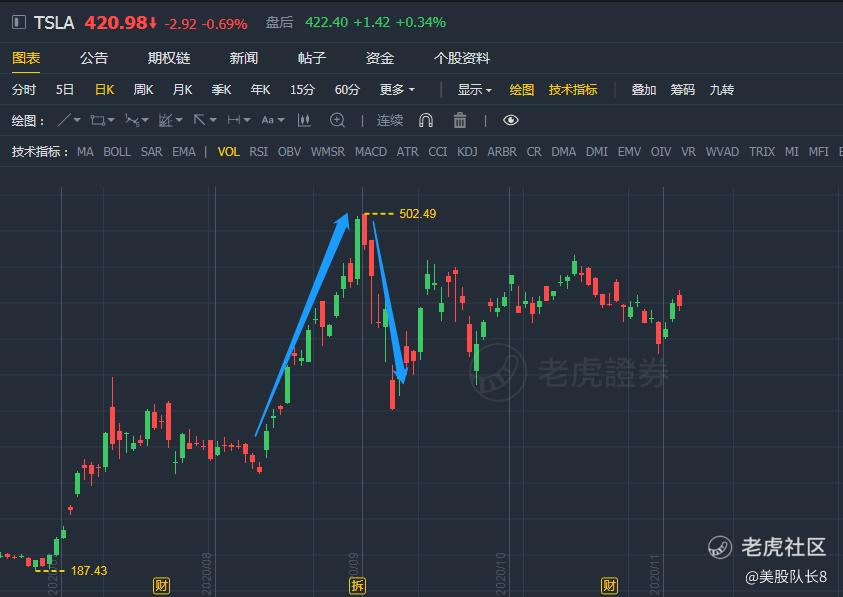The width and height of the screenshot is (843, 597).
Task: Switch to 60分 minute chart
Action: click(347, 89)
